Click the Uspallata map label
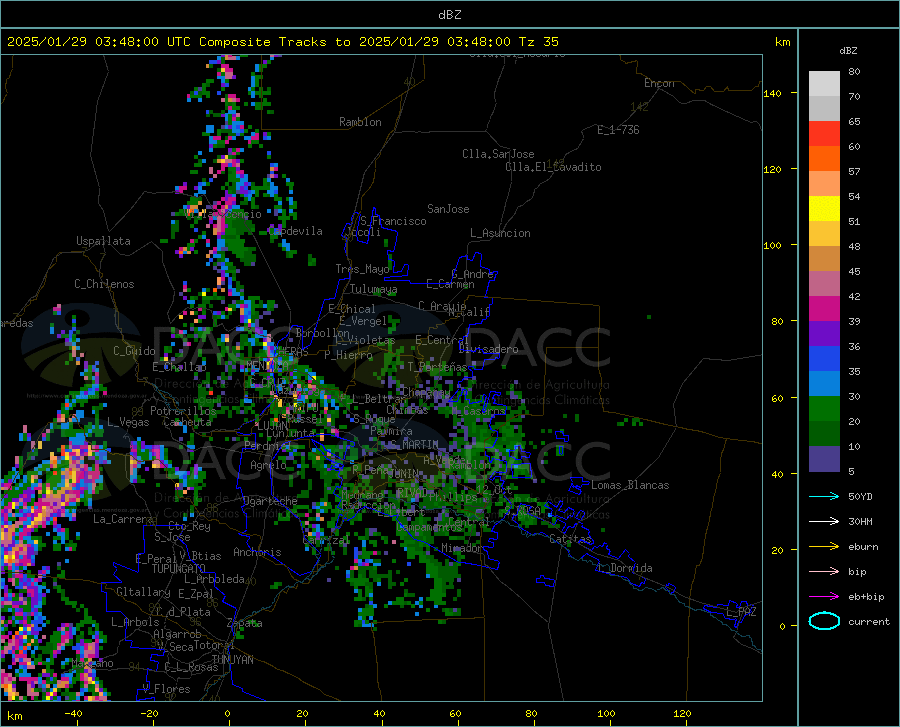Screen dimensions: 900x727 [x=103, y=241]
